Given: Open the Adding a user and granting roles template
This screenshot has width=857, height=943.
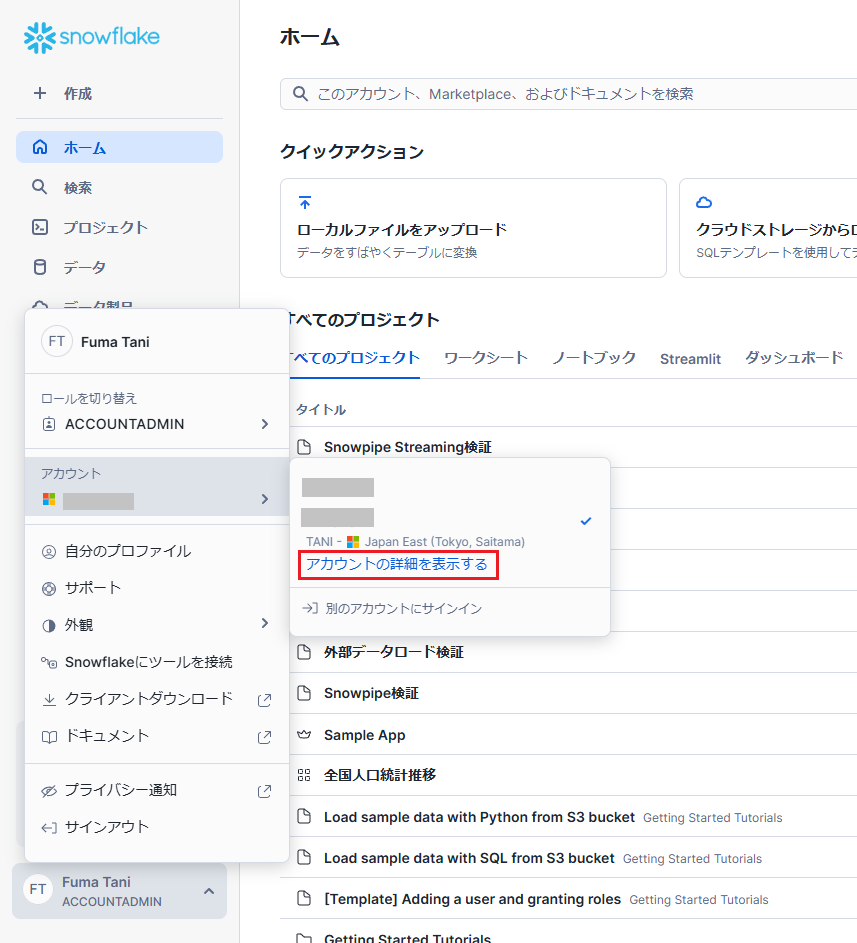Looking at the screenshot, I should pos(472,899).
